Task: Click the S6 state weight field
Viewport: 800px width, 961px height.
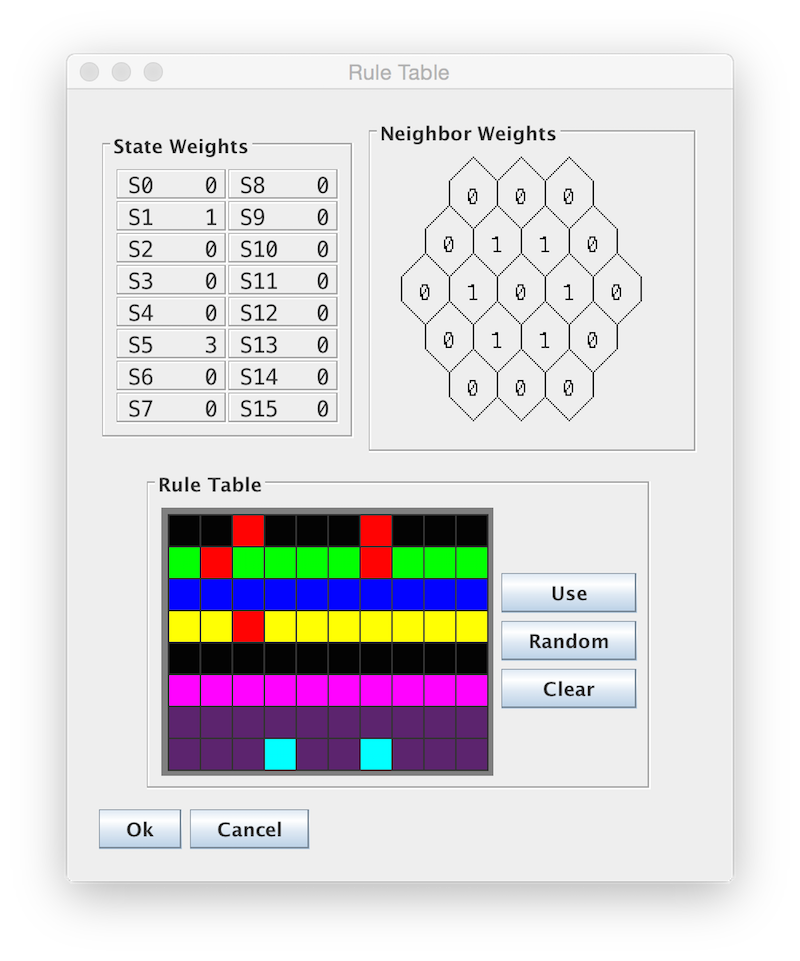Action: pos(171,376)
